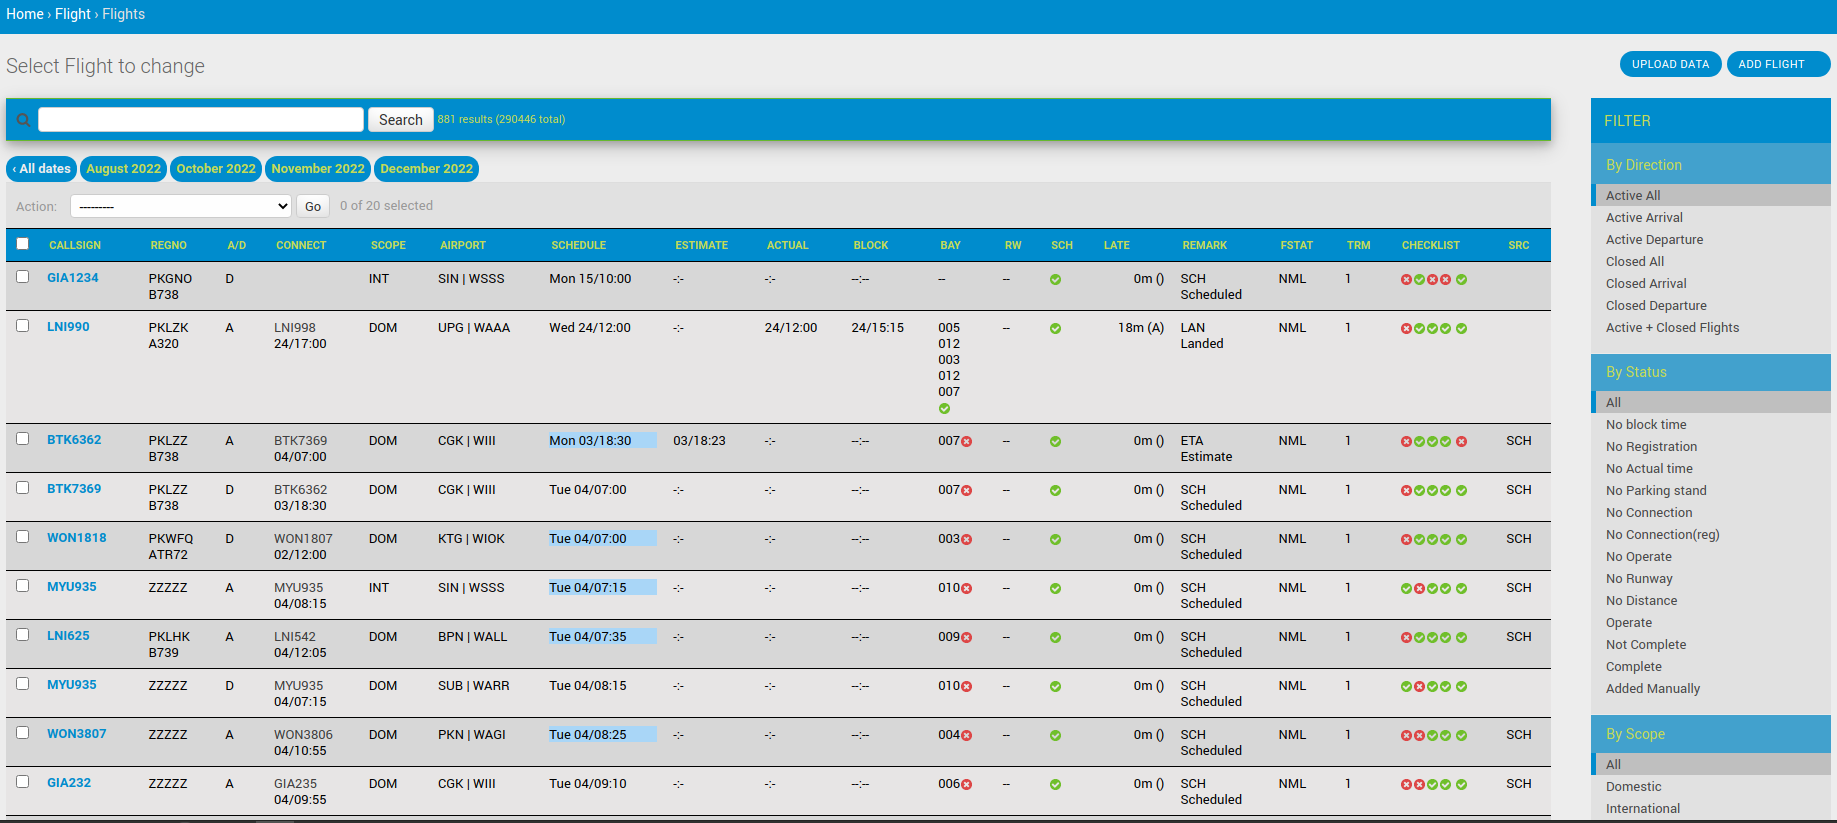The image size is (1837, 823).
Task: Click green SCH check icon for GIA1234
Action: [x=1055, y=280]
